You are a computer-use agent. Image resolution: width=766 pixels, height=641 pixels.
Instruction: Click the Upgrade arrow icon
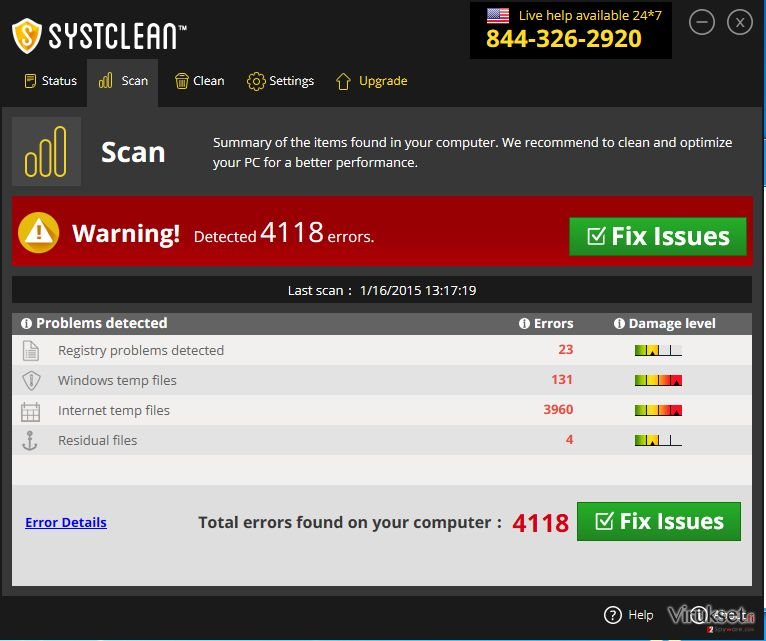(343, 82)
